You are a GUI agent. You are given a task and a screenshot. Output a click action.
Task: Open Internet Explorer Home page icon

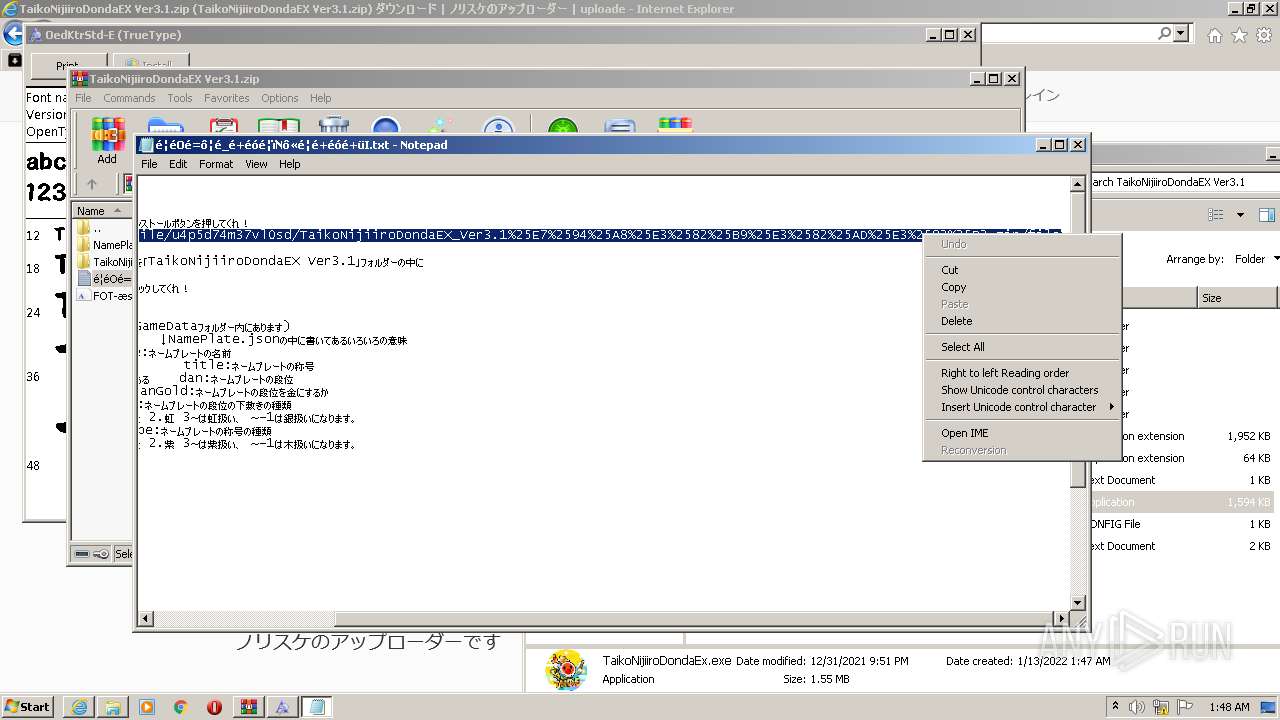pyautogui.click(x=1214, y=35)
